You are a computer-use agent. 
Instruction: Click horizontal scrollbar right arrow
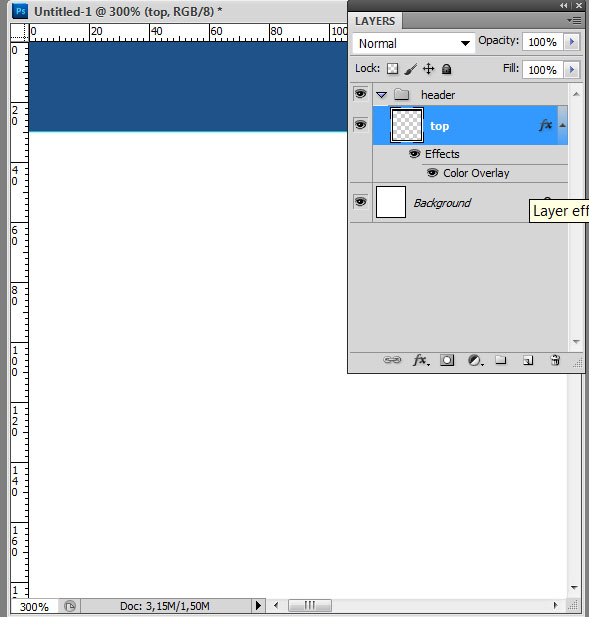click(x=556, y=605)
